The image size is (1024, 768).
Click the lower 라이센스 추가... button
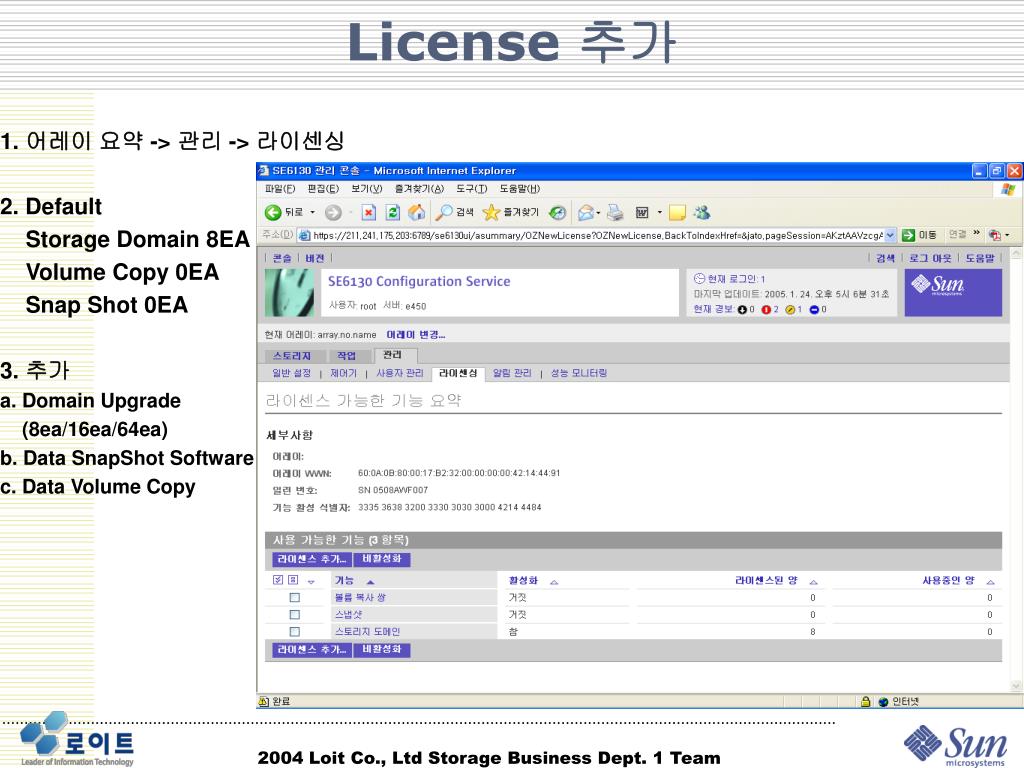[312, 649]
